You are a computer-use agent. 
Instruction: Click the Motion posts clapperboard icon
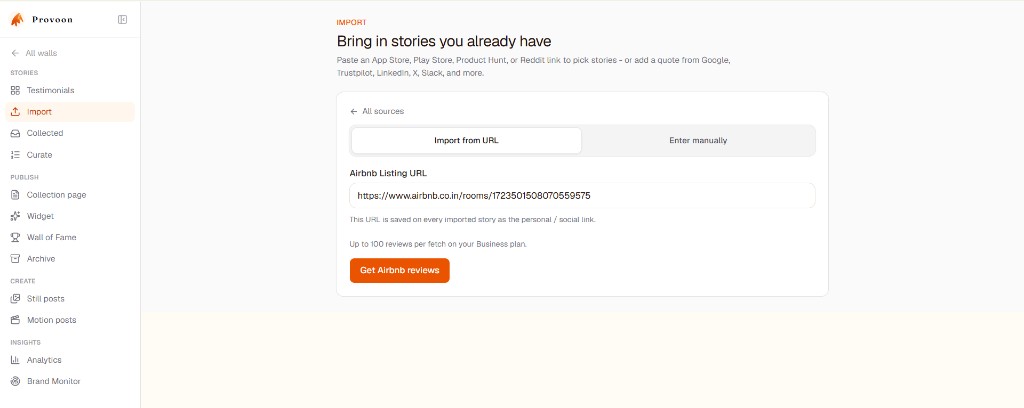pos(15,320)
